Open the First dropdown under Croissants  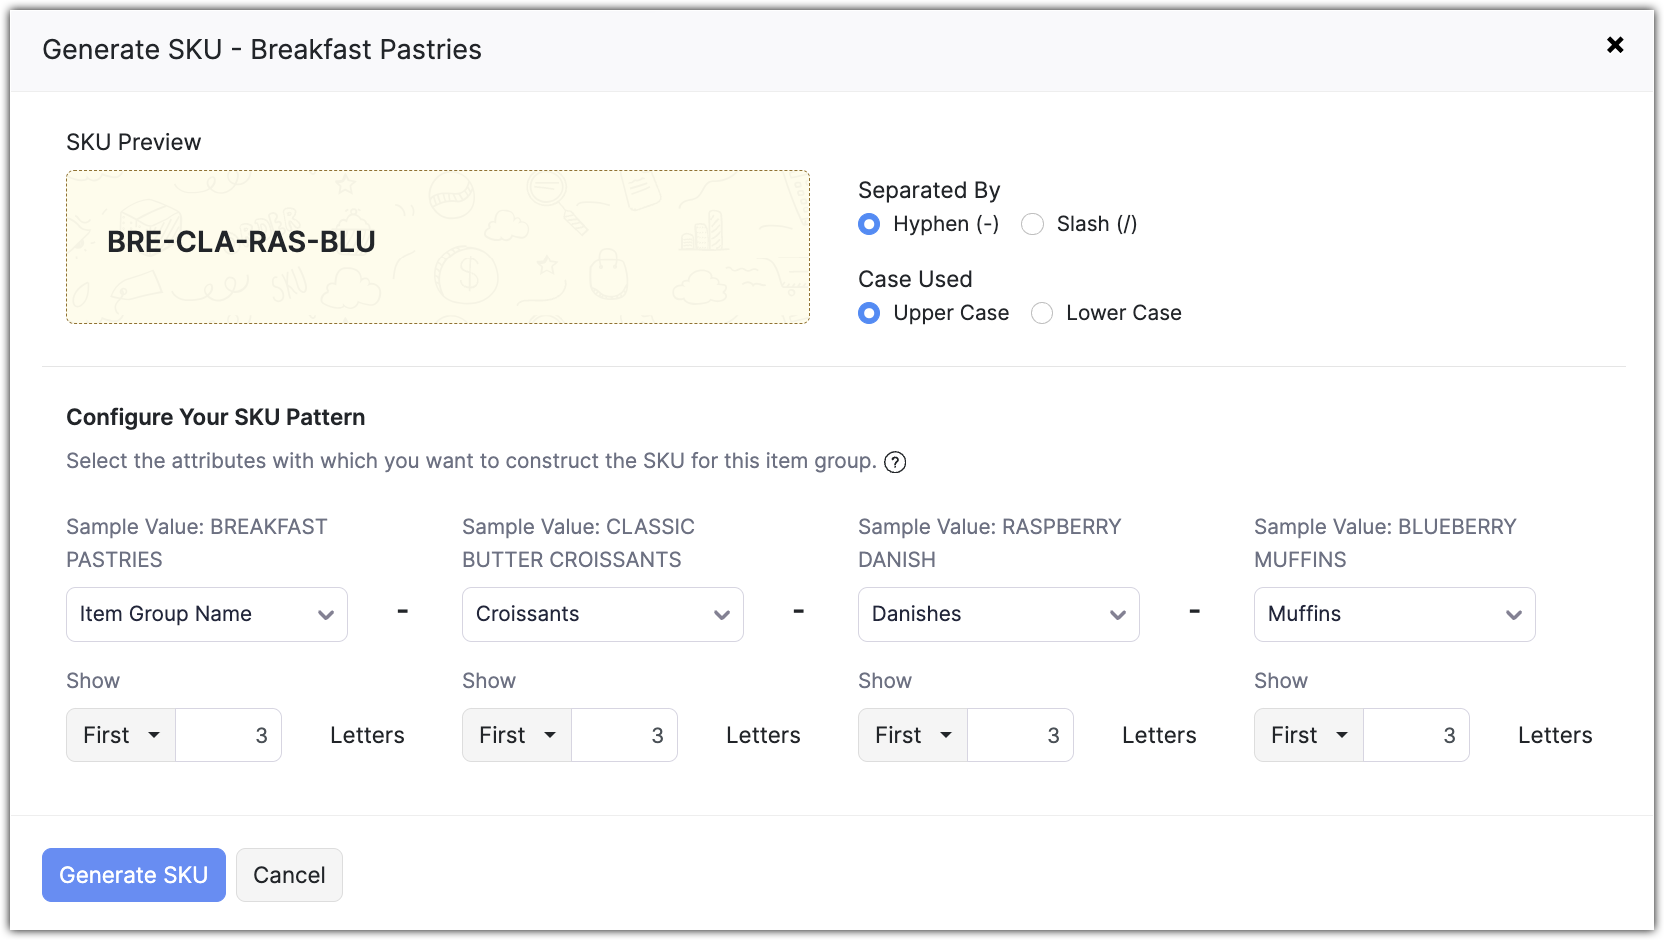click(x=517, y=735)
